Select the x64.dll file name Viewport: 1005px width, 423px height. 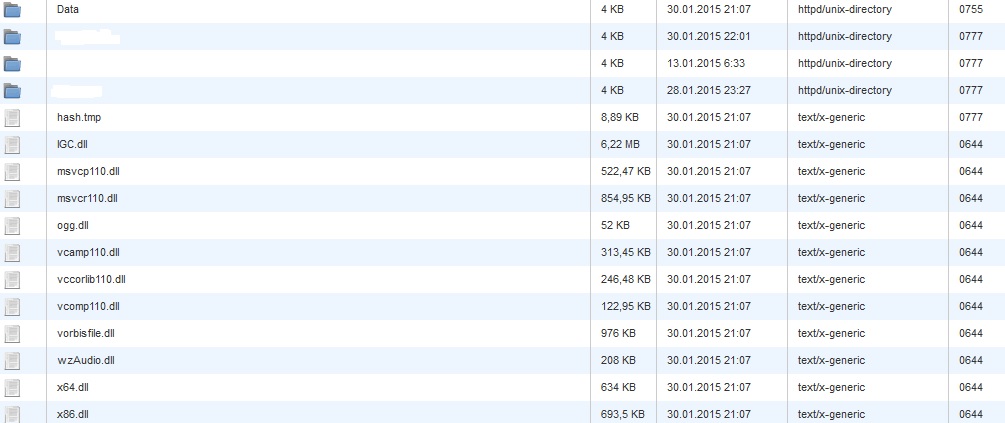click(x=72, y=387)
